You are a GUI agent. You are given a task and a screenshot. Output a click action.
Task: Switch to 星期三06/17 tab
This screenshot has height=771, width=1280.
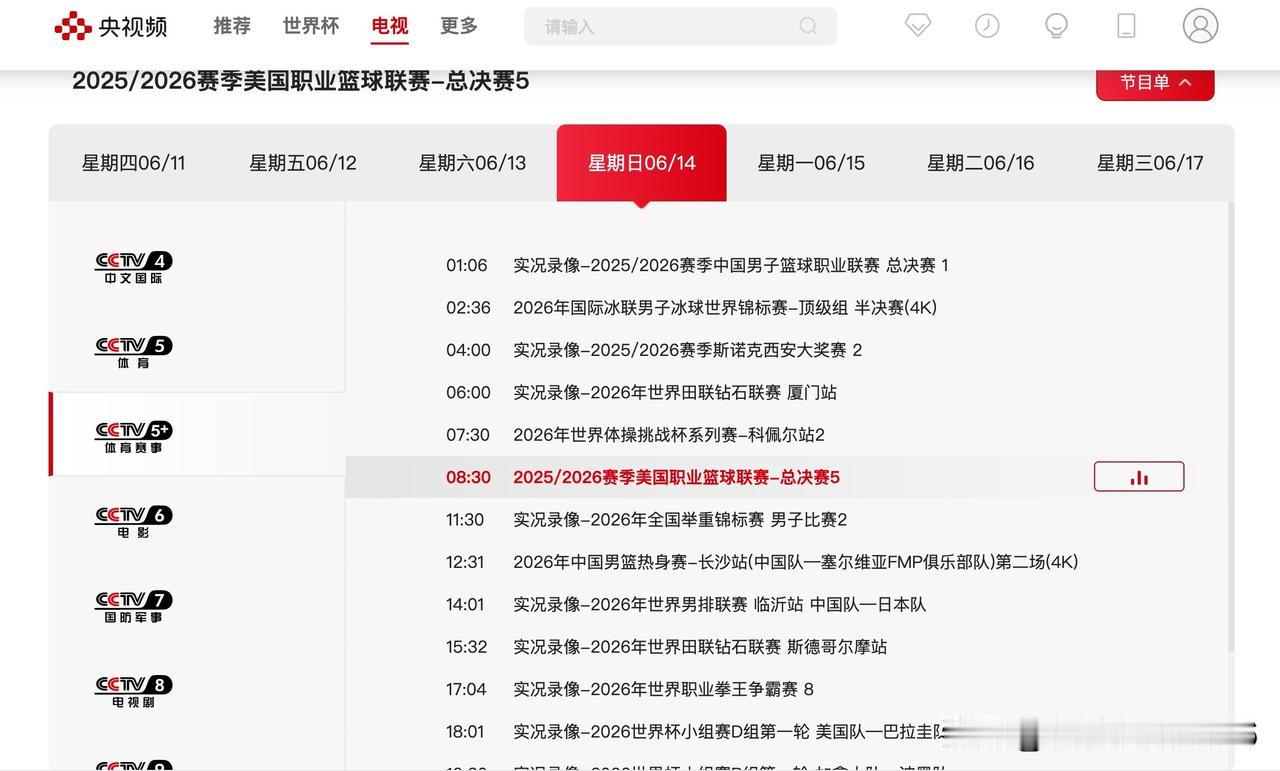click(1150, 163)
